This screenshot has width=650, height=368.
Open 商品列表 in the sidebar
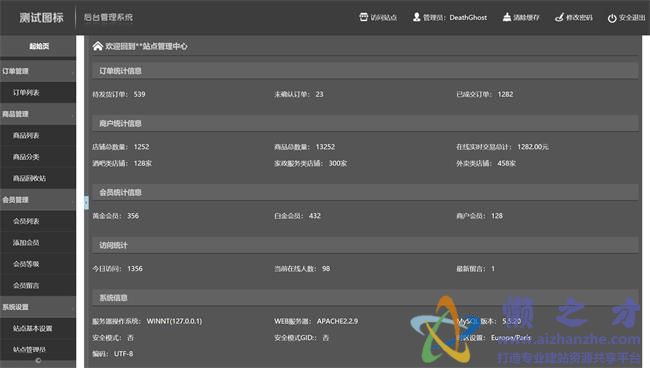[38, 136]
